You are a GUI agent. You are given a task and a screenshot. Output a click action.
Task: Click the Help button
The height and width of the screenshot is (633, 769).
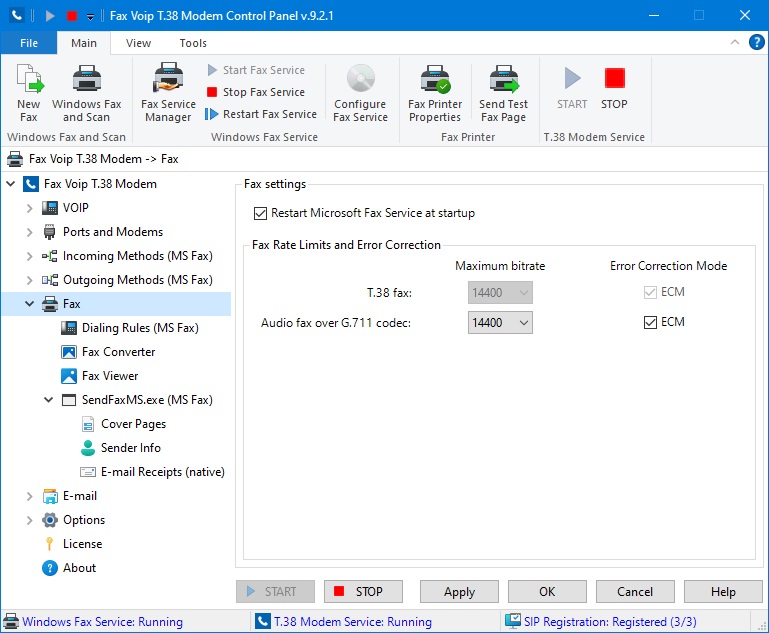(x=723, y=592)
